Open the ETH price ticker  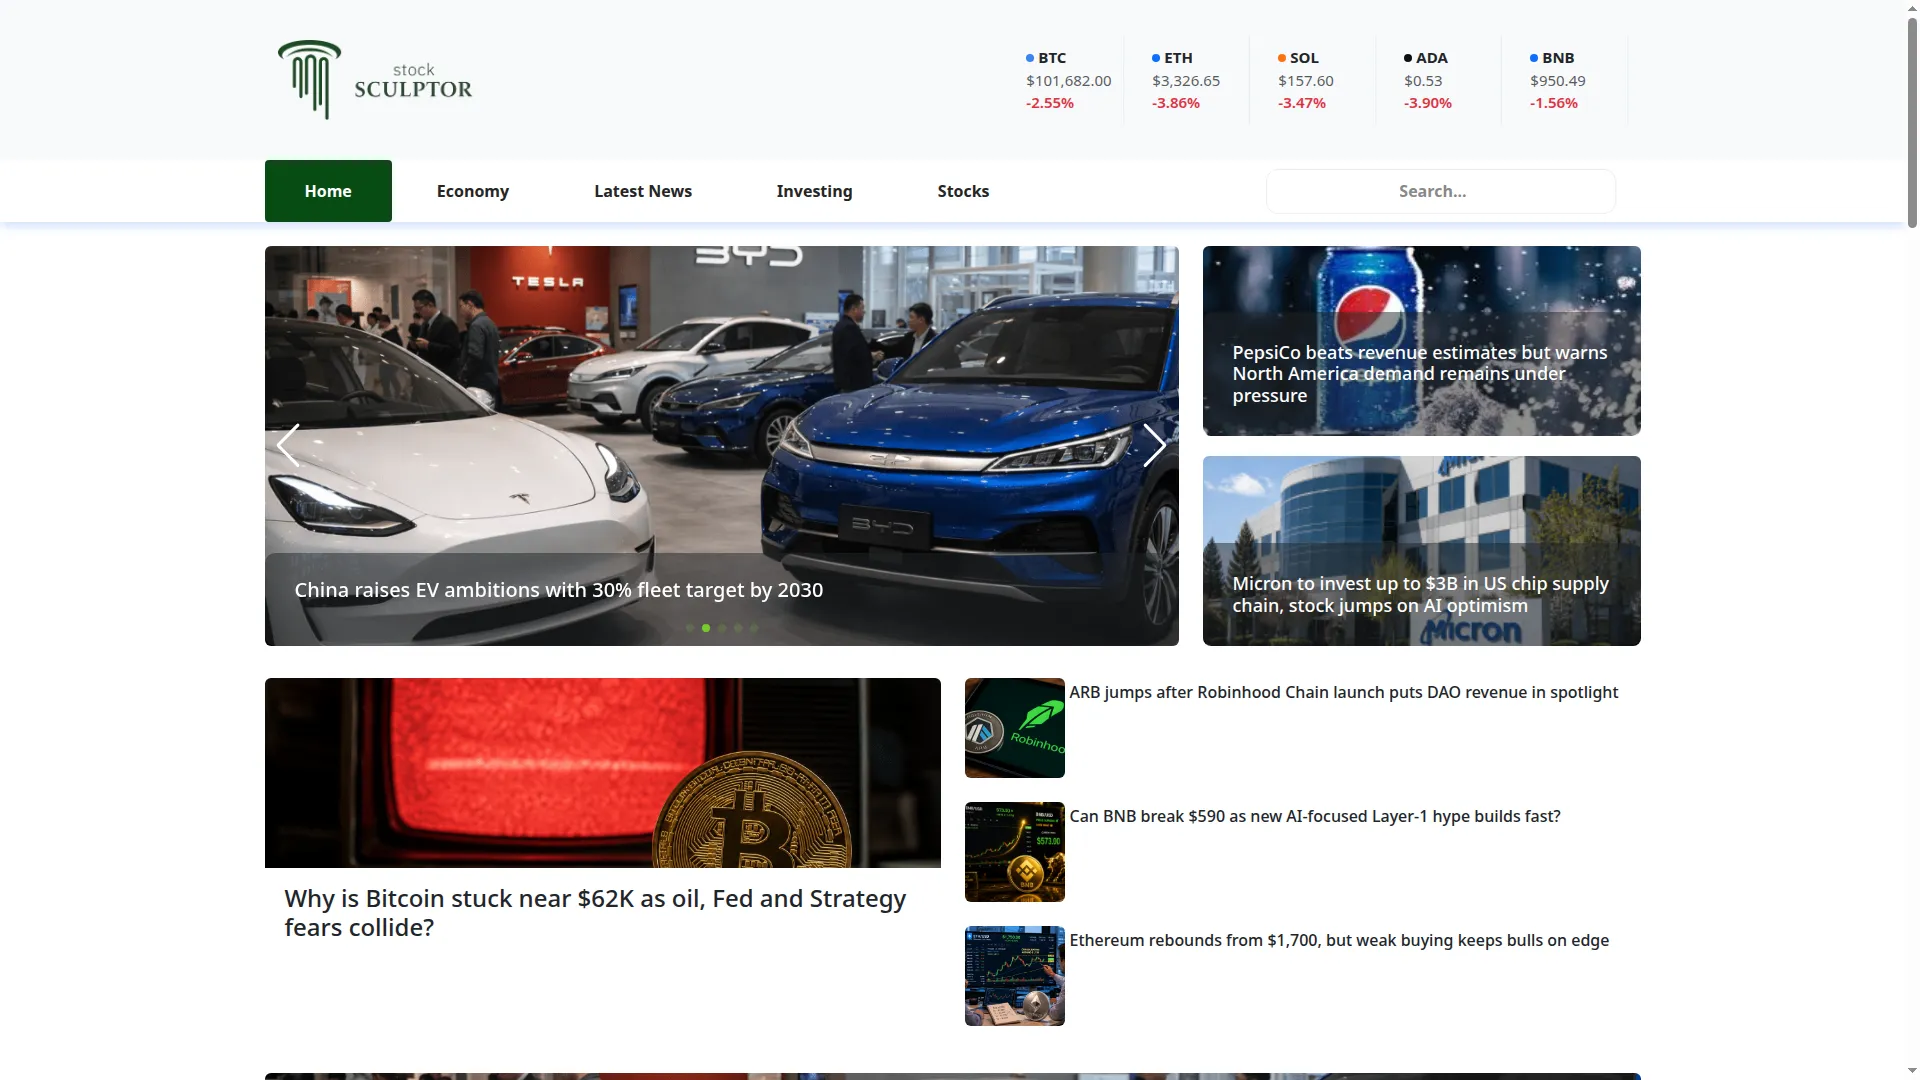click(1186, 80)
